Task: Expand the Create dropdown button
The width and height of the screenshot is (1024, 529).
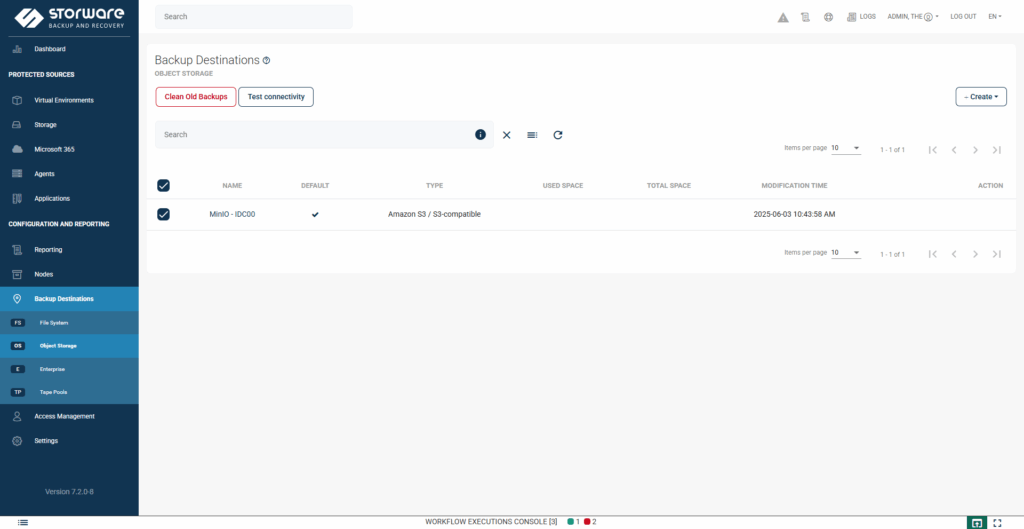Action: 981,97
